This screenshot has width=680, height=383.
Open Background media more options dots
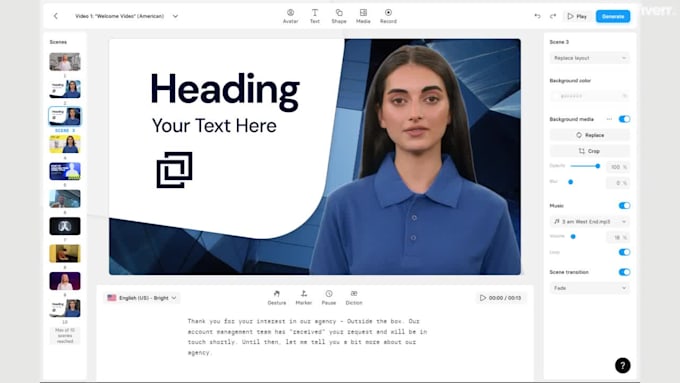609,119
